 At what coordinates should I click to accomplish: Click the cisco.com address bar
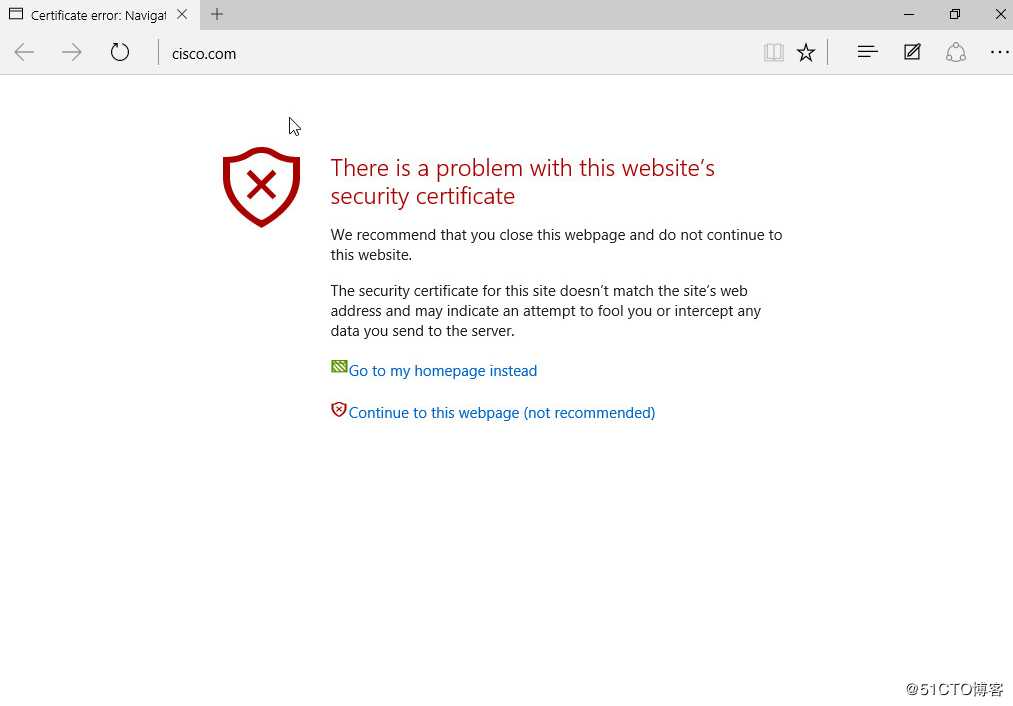point(450,54)
